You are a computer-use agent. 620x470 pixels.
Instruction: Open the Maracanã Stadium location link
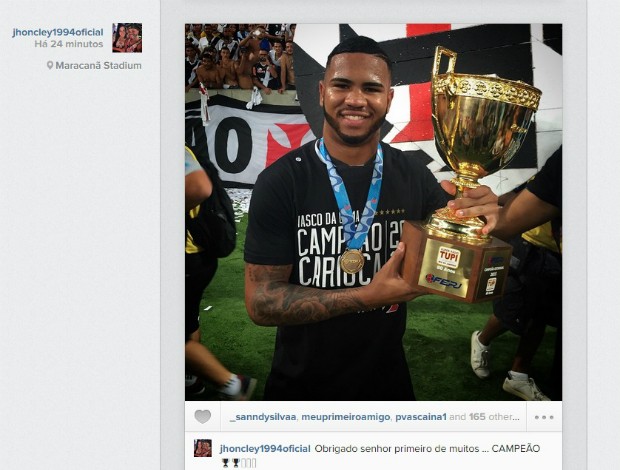[x=98, y=66]
